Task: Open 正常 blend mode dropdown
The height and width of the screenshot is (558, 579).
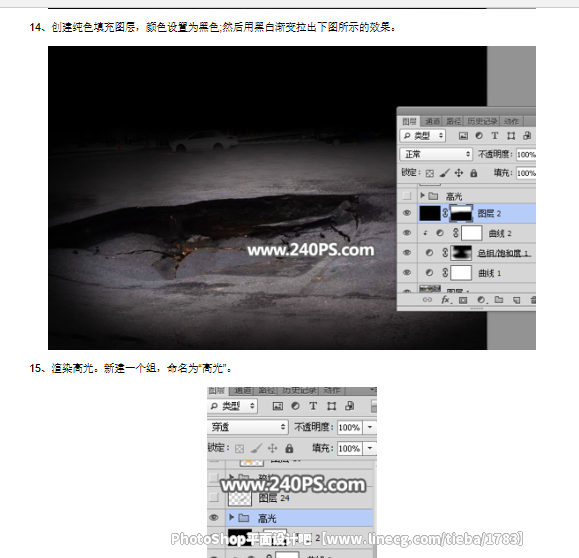Action: pos(436,154)
